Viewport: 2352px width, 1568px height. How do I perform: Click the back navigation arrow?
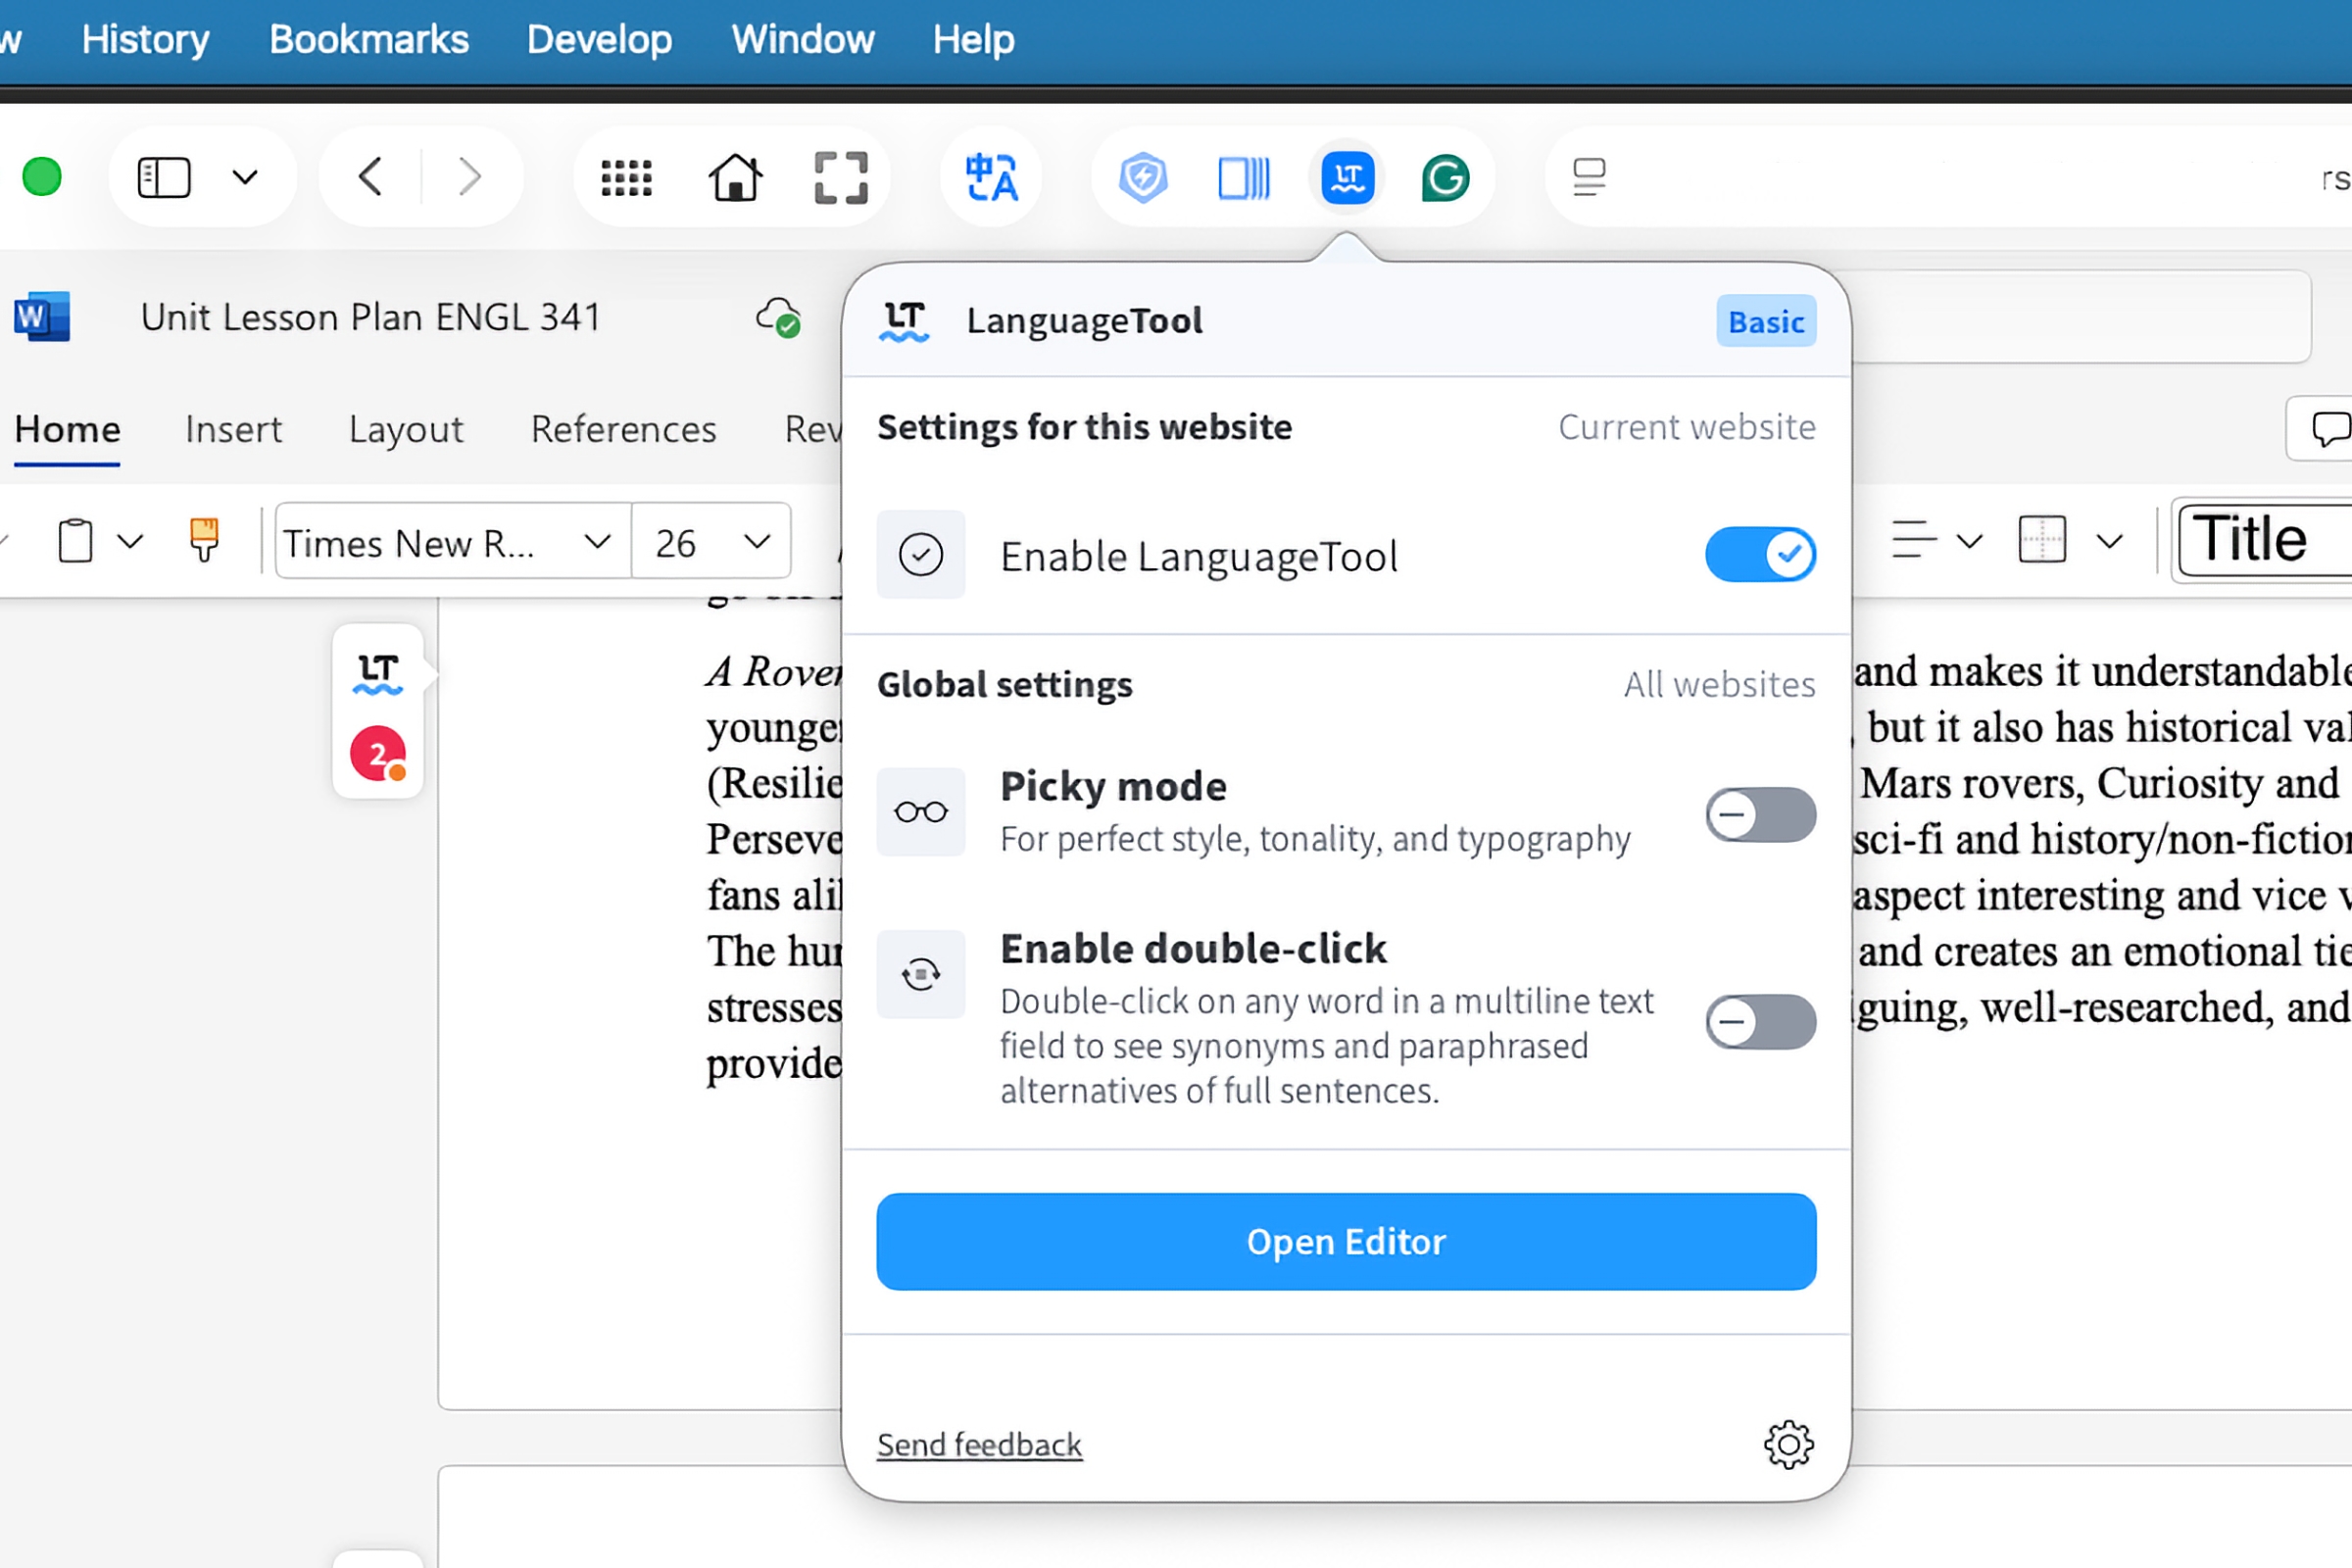369,177
